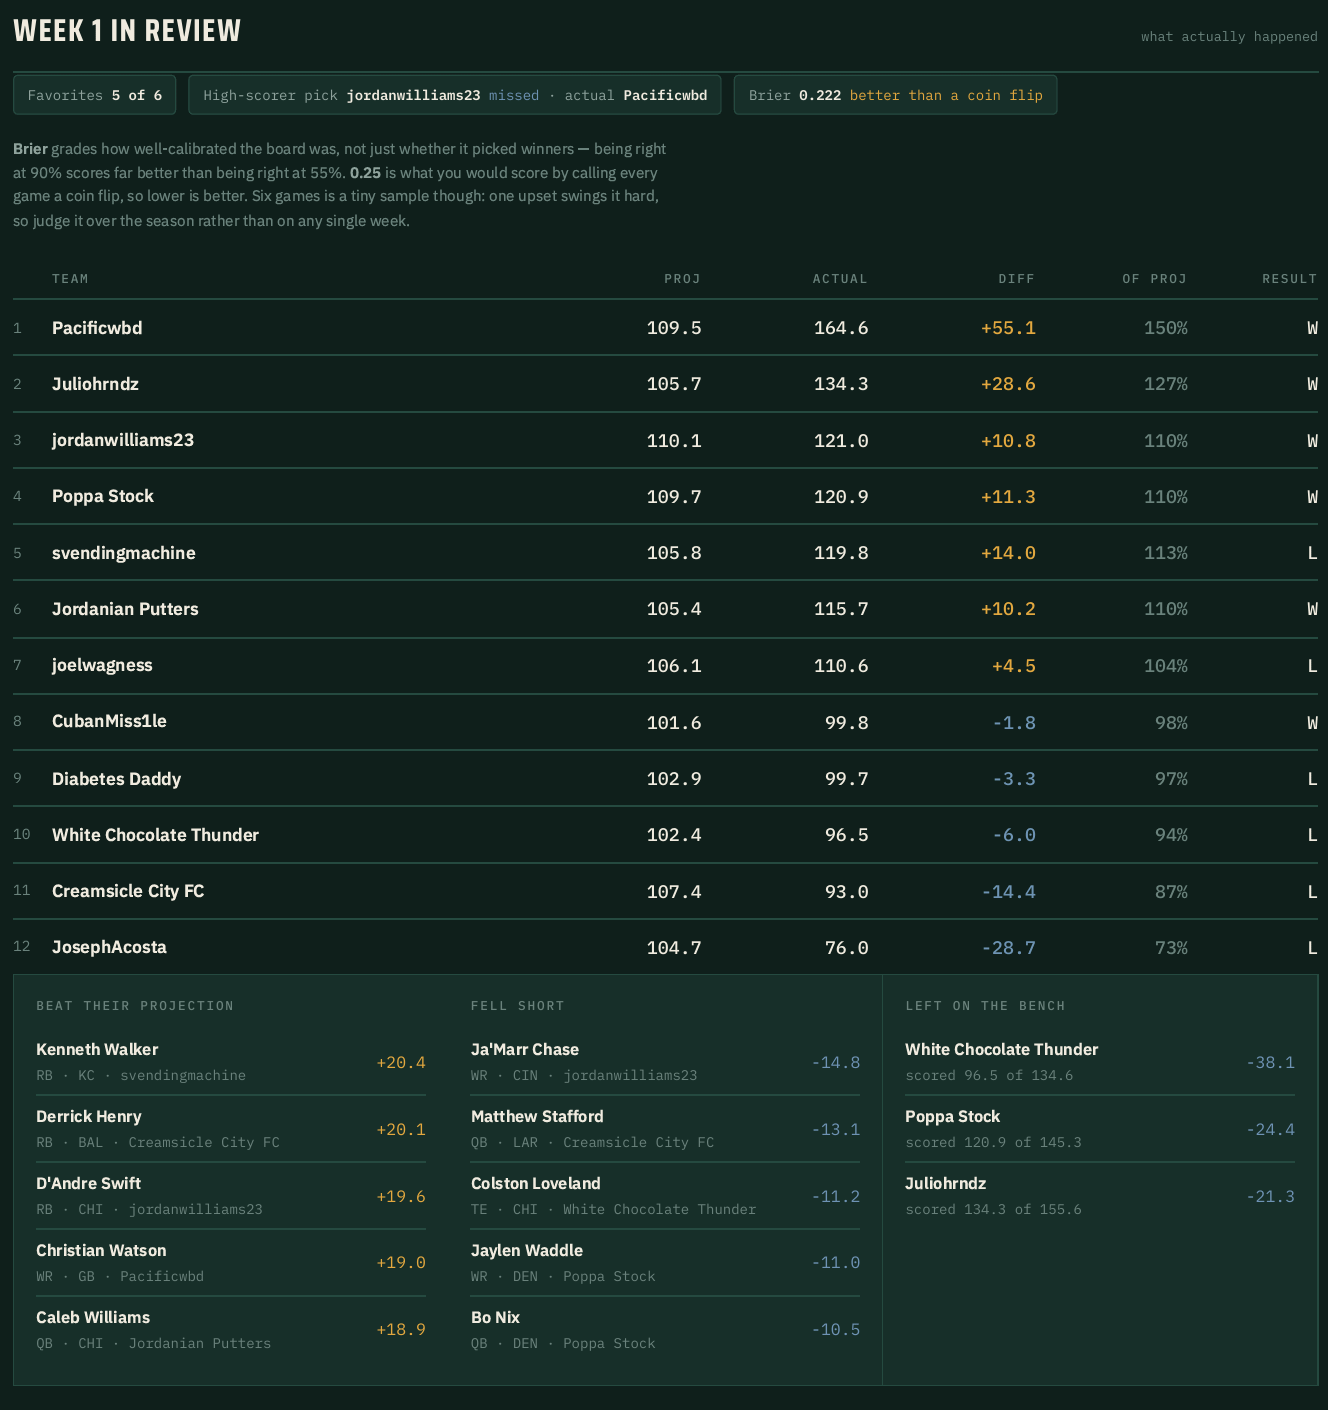Image resolution: width=1328 pixels, height=1410 pixels.
Task: Sort by the ACTUAL column header
Action: pos(840,279)
